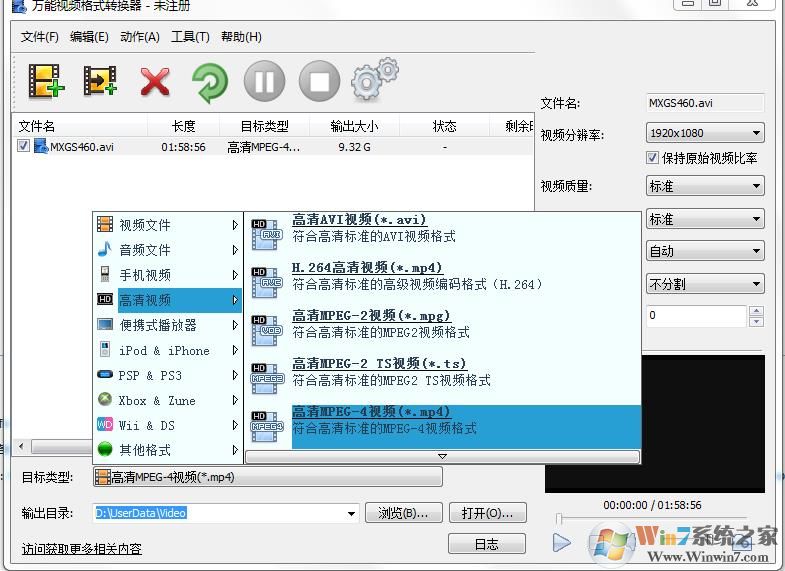785x571 pixels.
Task: Click the MPEG2 TS format icon
Action: (x=266, y=378)
